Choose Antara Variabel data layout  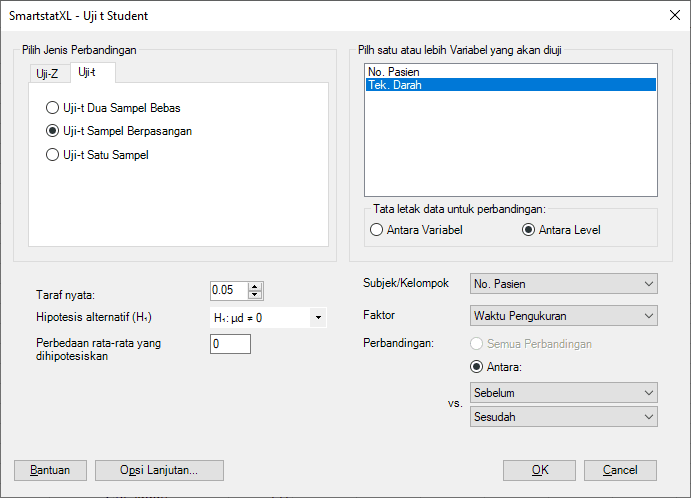click(x=377, y=230)
